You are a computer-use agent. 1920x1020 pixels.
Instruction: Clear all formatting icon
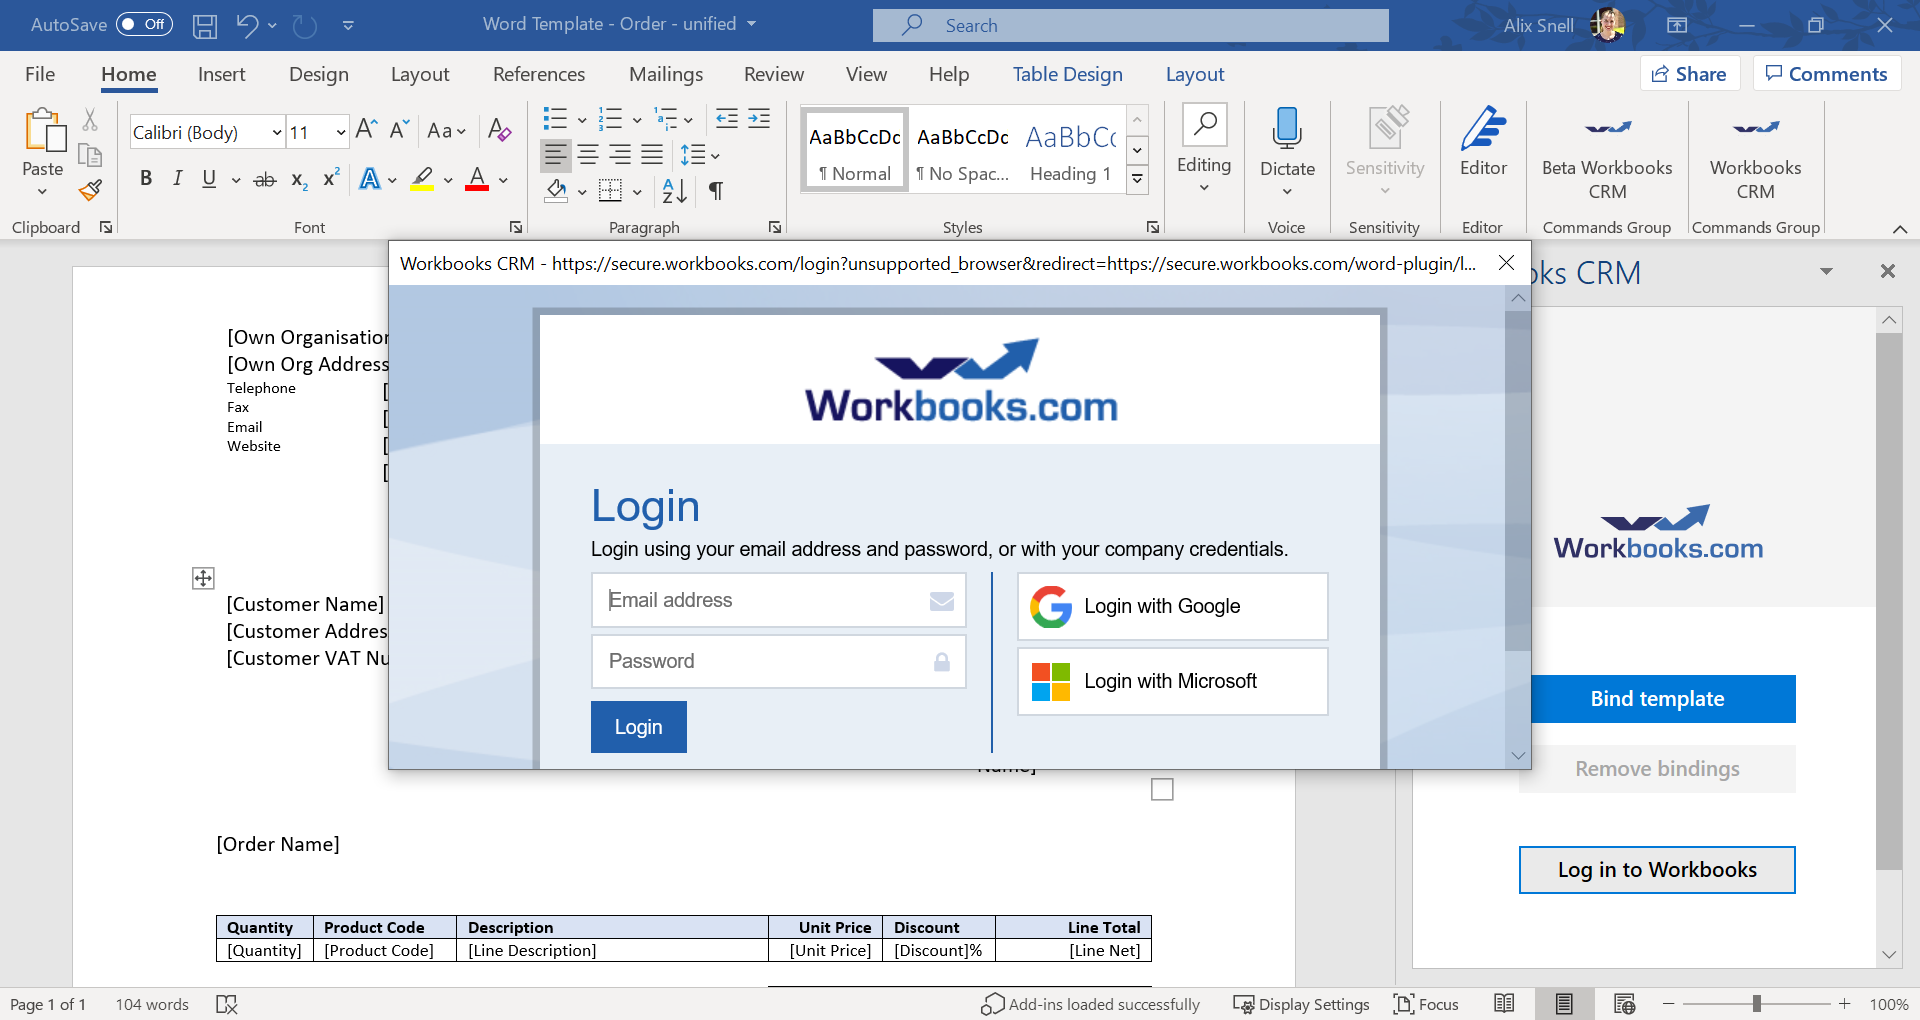point(499,129)
